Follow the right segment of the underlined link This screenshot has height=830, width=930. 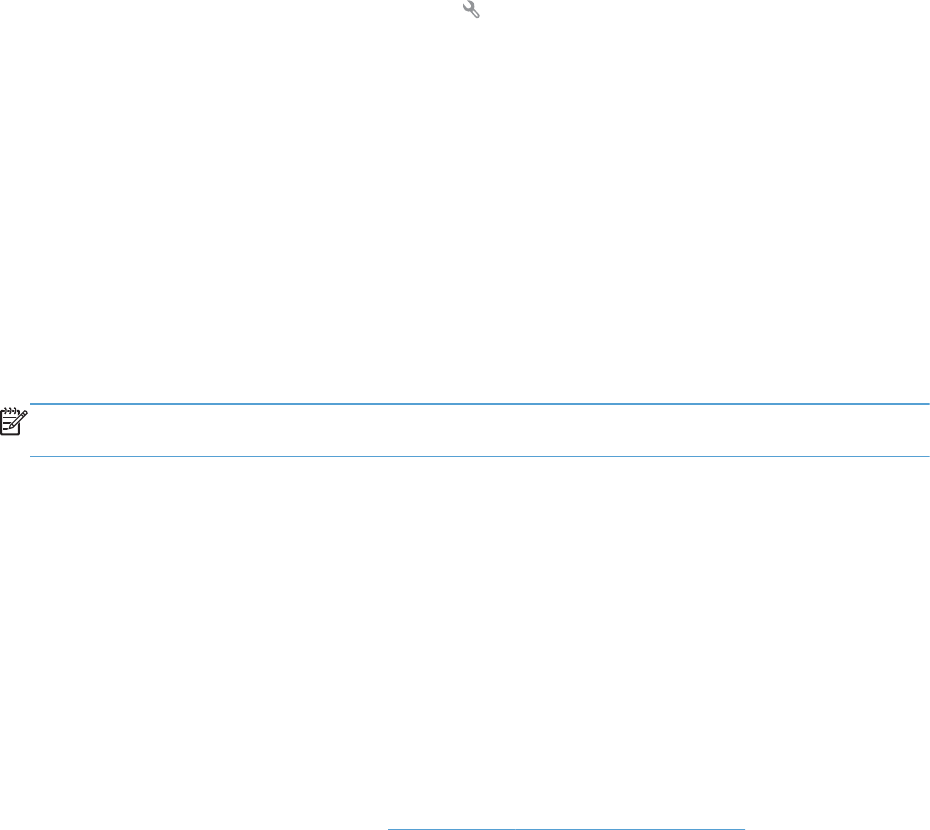[630, 828]
